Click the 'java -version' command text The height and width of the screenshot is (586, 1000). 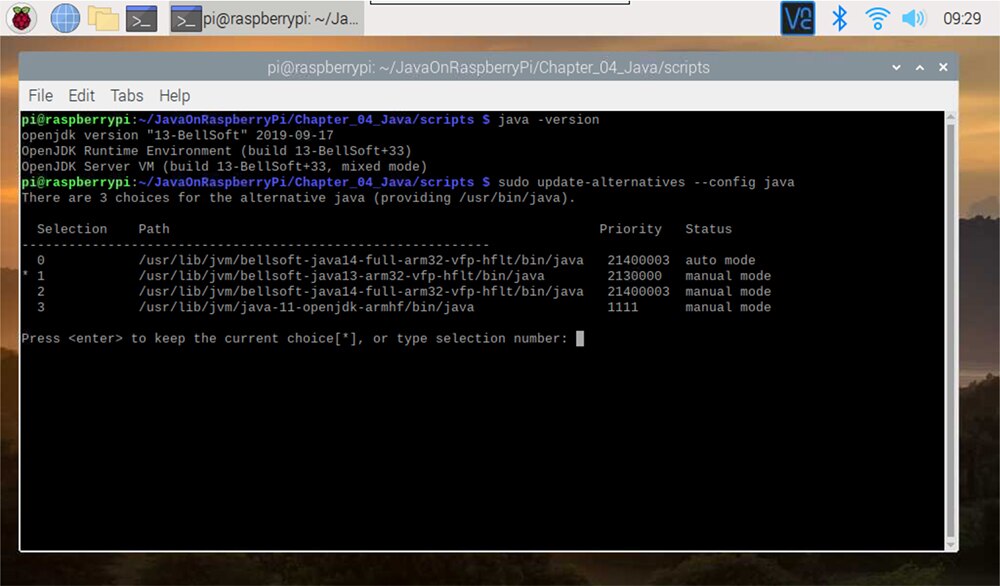pyautogui.click(x=548, y=120)
